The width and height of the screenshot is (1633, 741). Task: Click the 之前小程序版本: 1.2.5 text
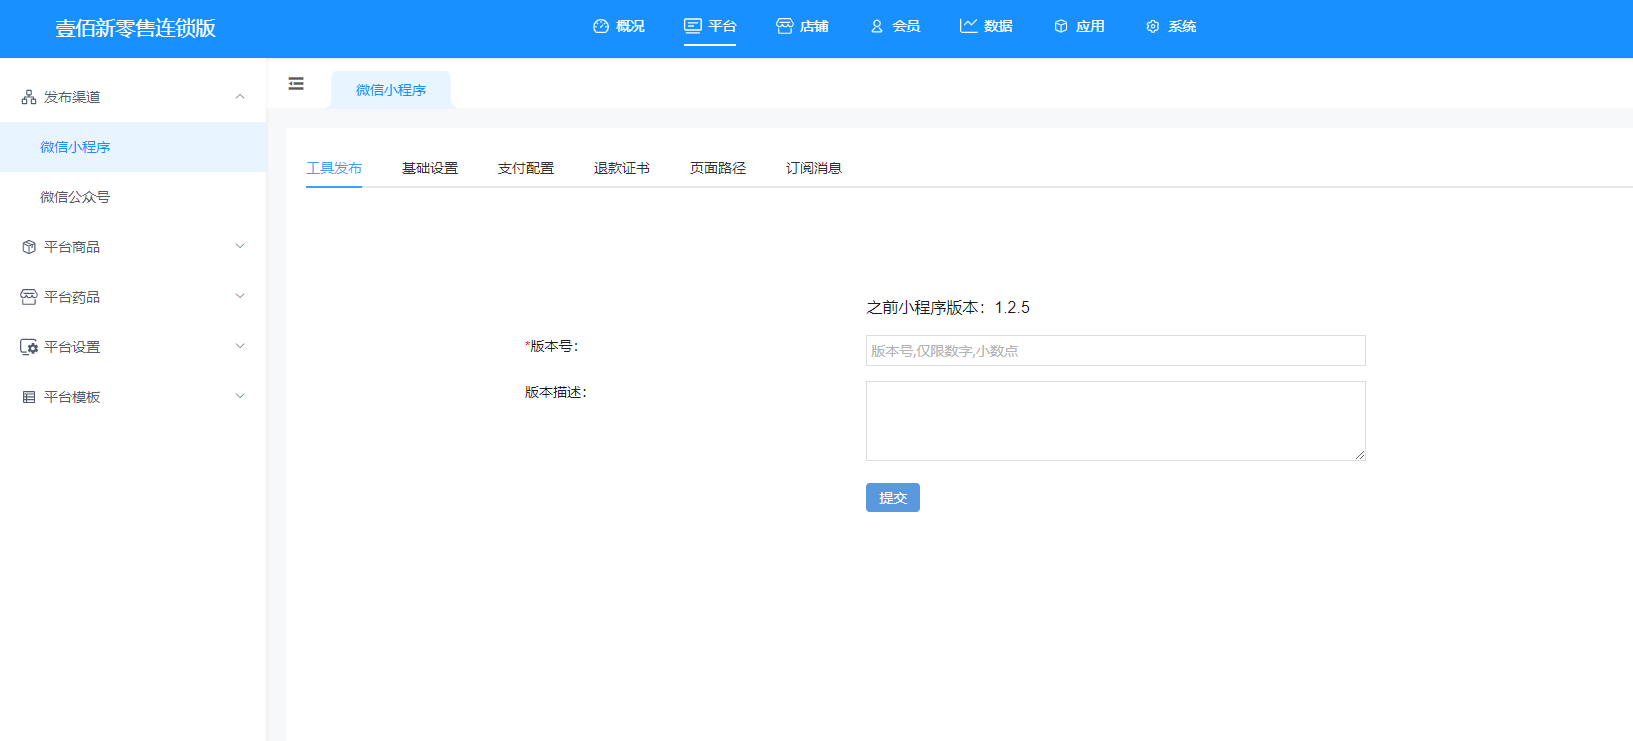tap(948, 308)
